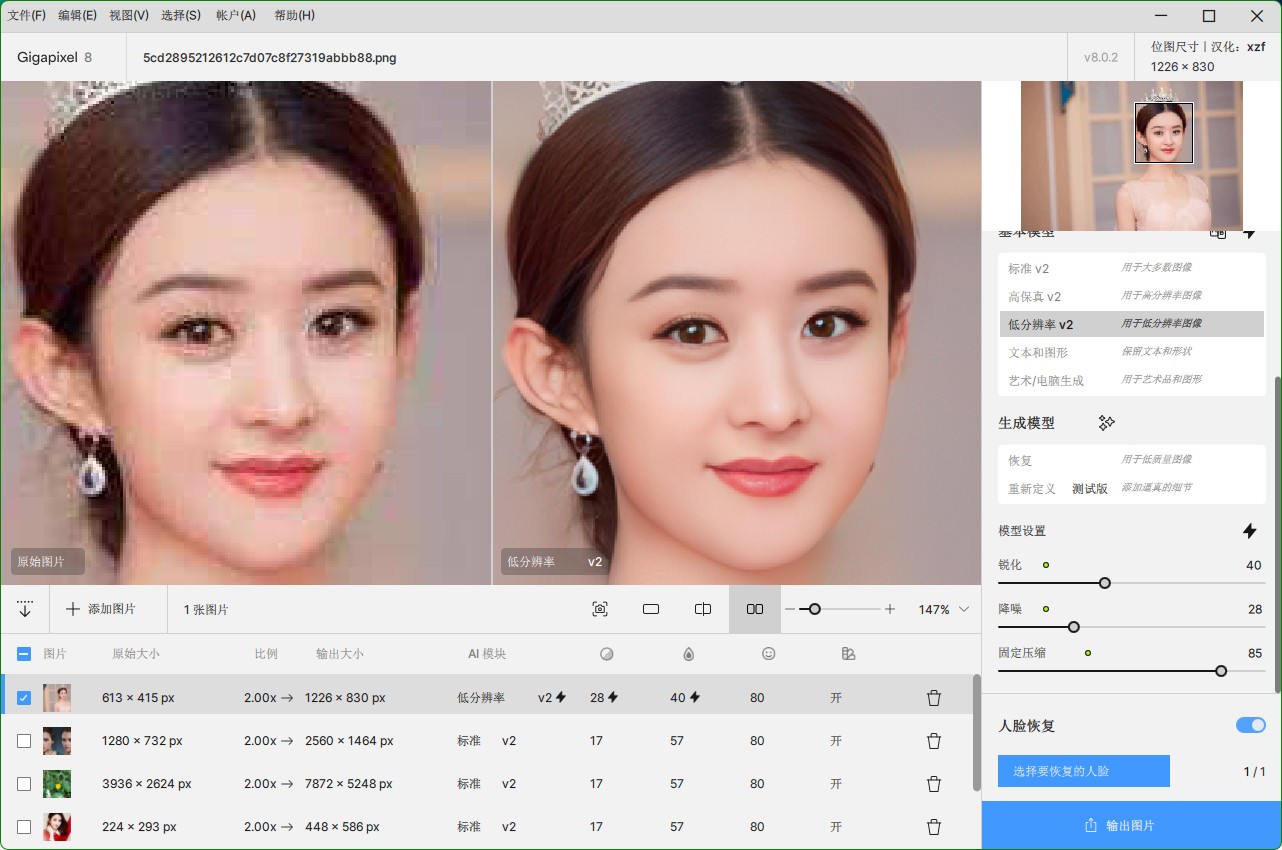This screenshot has height=850, width=1282.
Task: Open the 帐户(A) menu
Action: (236, 15)
